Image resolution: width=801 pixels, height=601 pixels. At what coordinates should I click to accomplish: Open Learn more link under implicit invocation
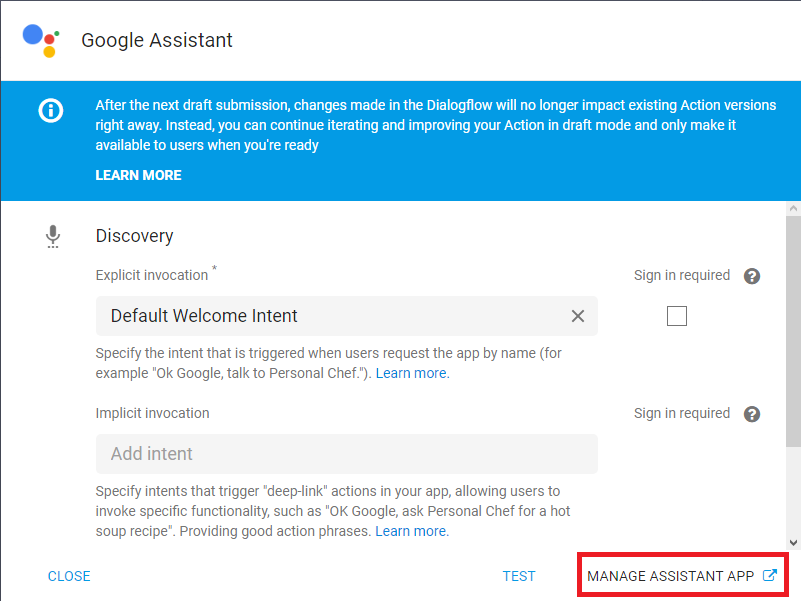click(411, 531)
